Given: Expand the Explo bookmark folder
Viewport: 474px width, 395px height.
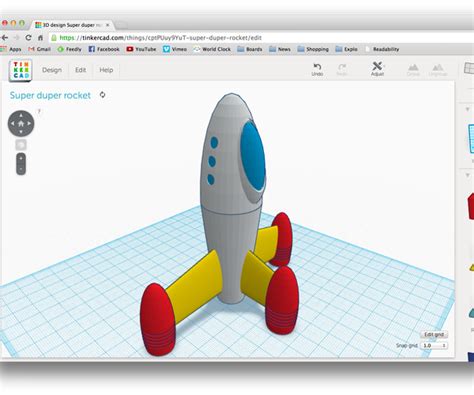Looking at the screenshot, I should point(346,49).
